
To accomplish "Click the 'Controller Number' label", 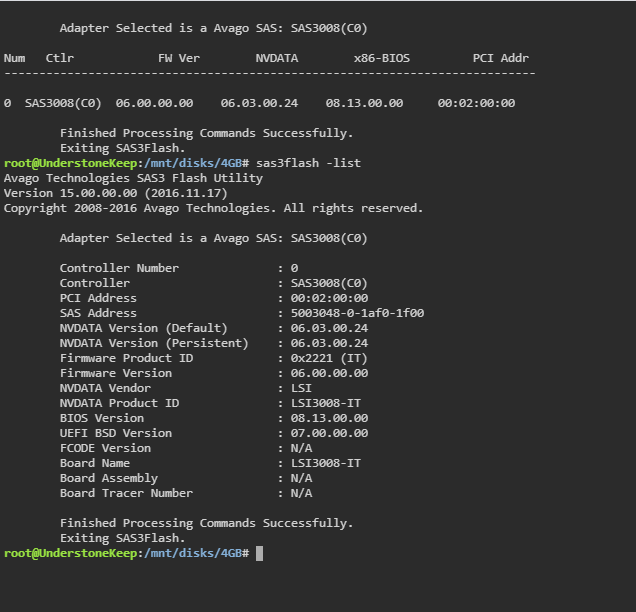I will tap(119, 268).
